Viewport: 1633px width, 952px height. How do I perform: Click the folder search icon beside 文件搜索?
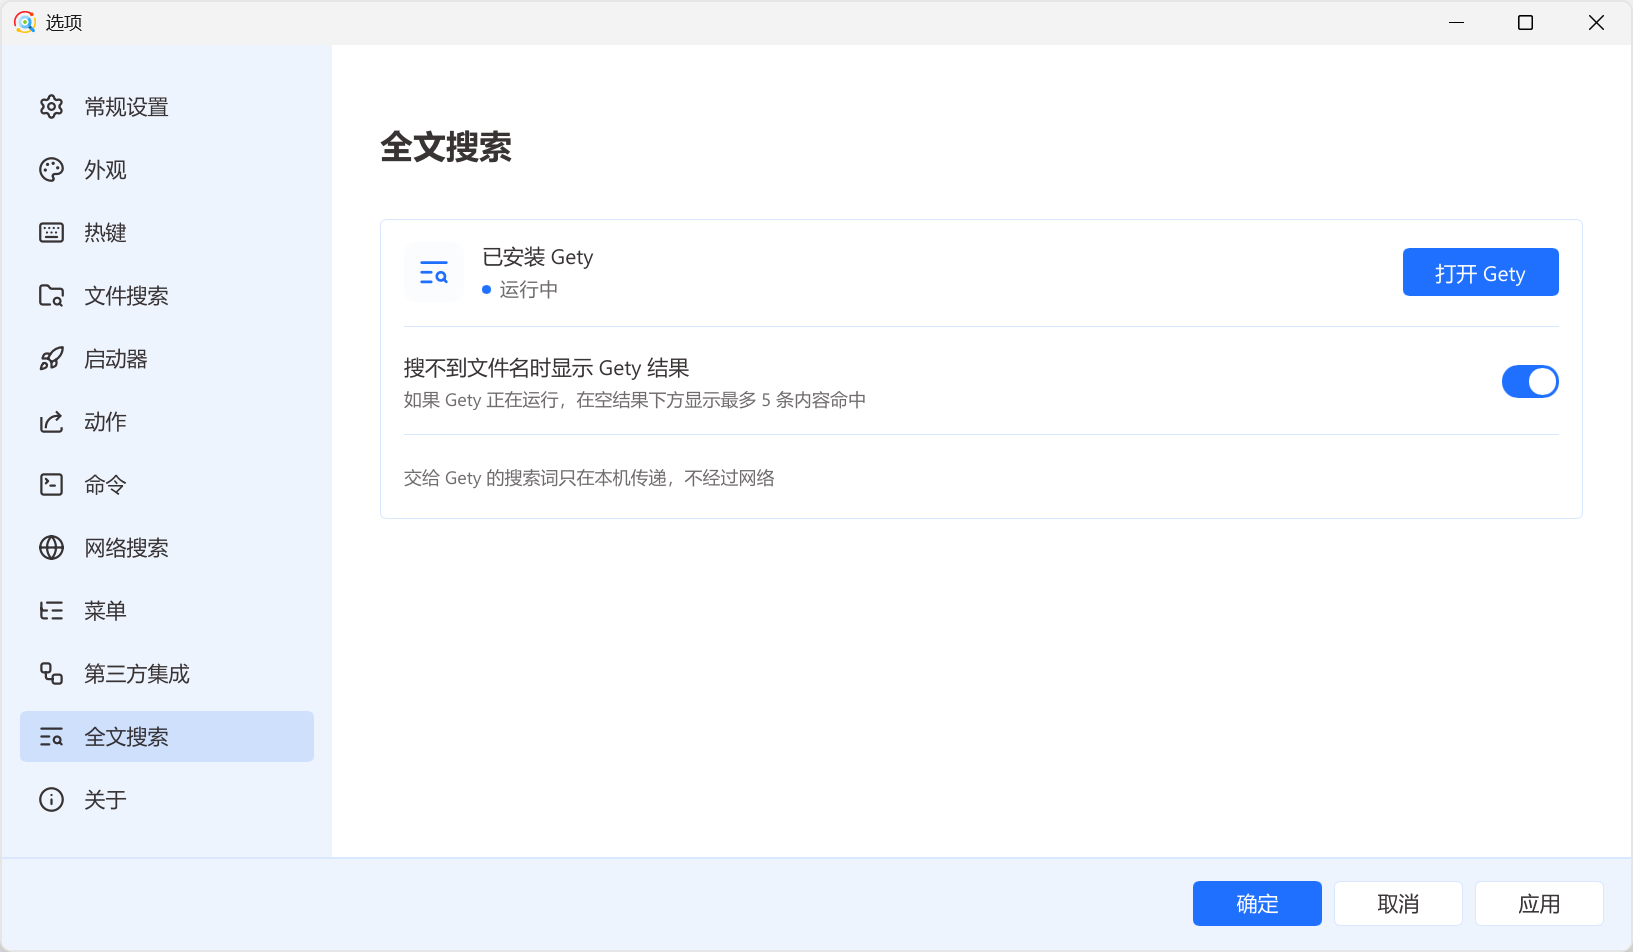point(51,296)
